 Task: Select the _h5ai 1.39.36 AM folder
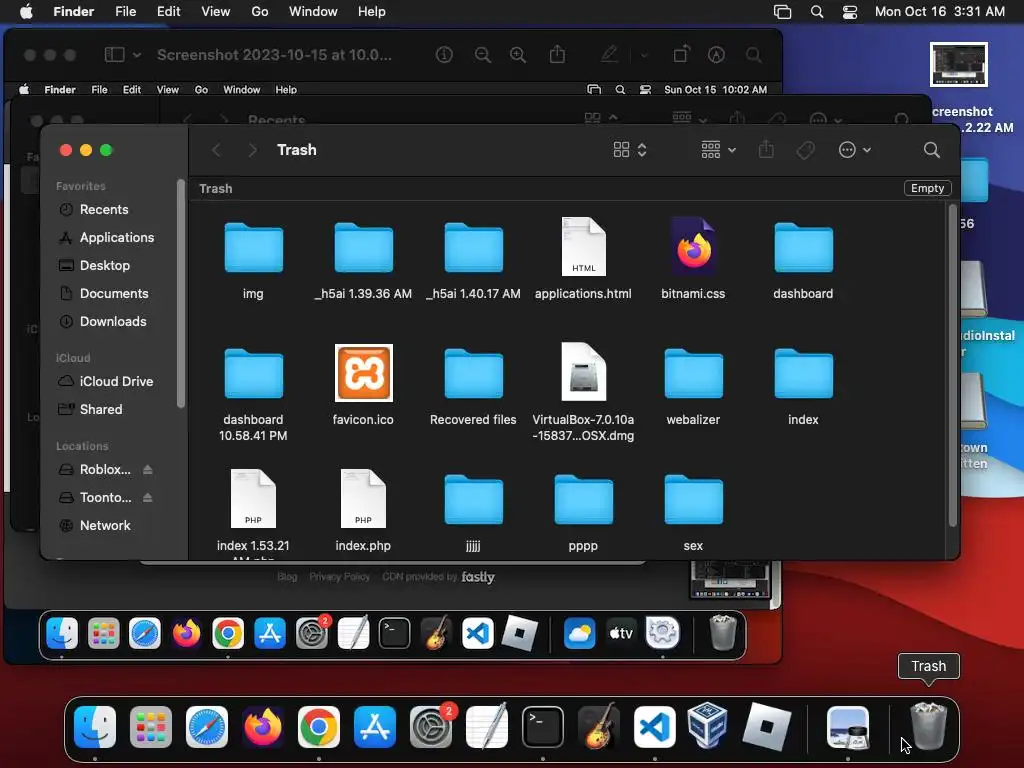pyautogui.click(x=364, y=248)
